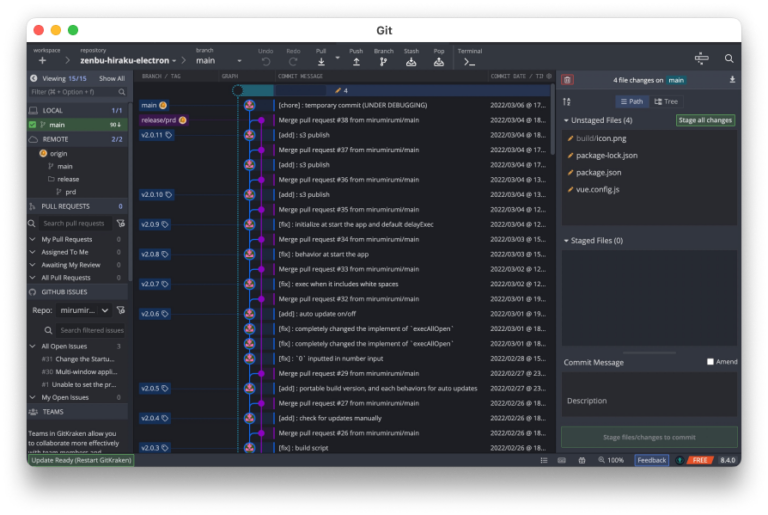Expand Awaiting My Review
The height and width of the screenshot is (515, 768).
tap(32, 265)
